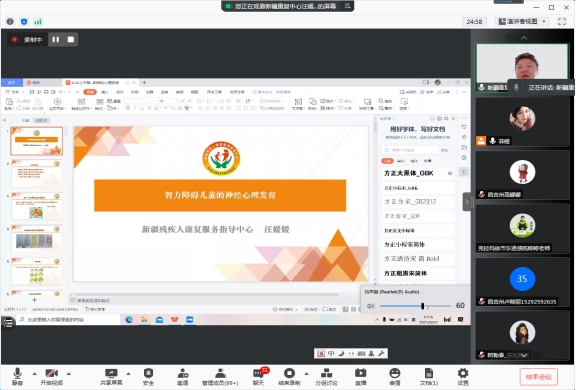
Task: Click the red End Meeting (结束会议) button
Action: click(x=539, y=377)
